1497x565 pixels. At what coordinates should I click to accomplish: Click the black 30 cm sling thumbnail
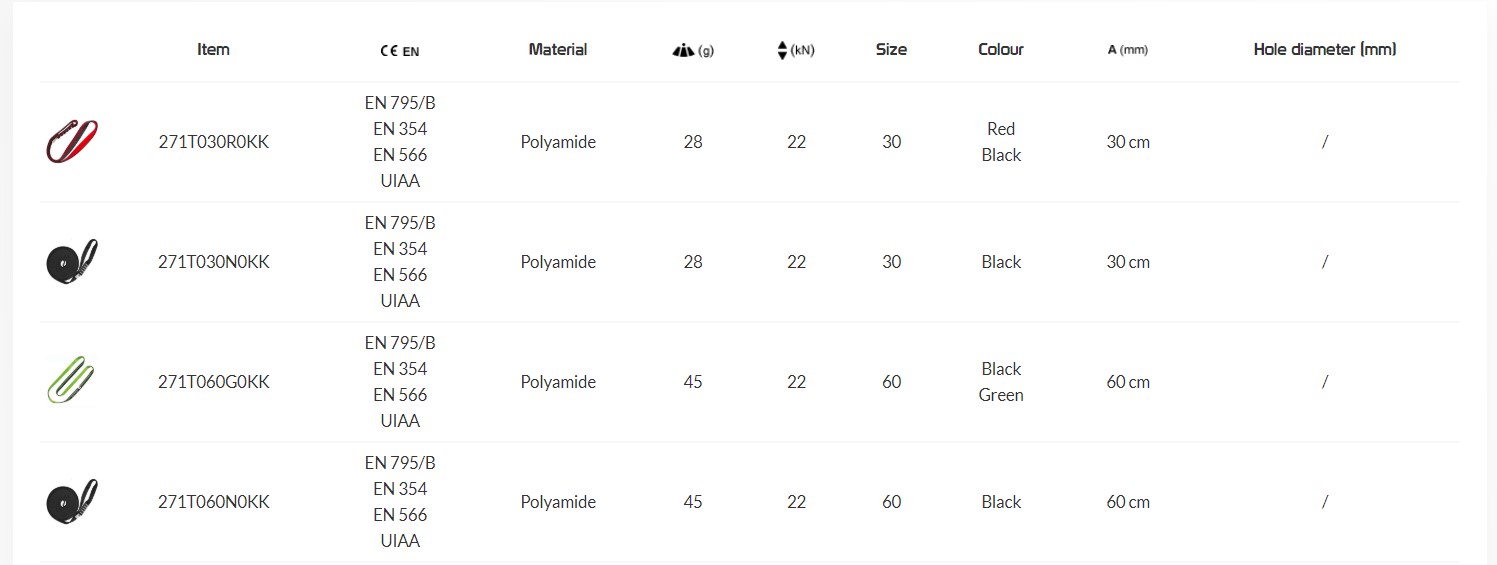tap(72, 262)
